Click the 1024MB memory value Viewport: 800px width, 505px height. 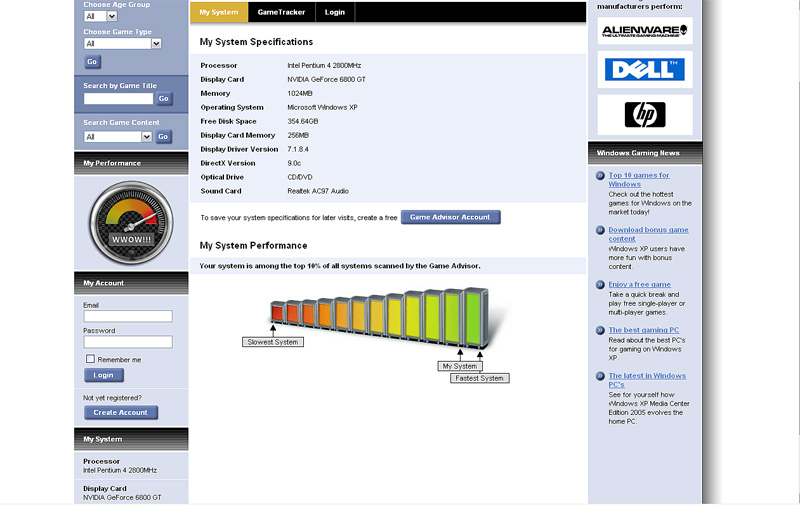(x=300, y=93)
